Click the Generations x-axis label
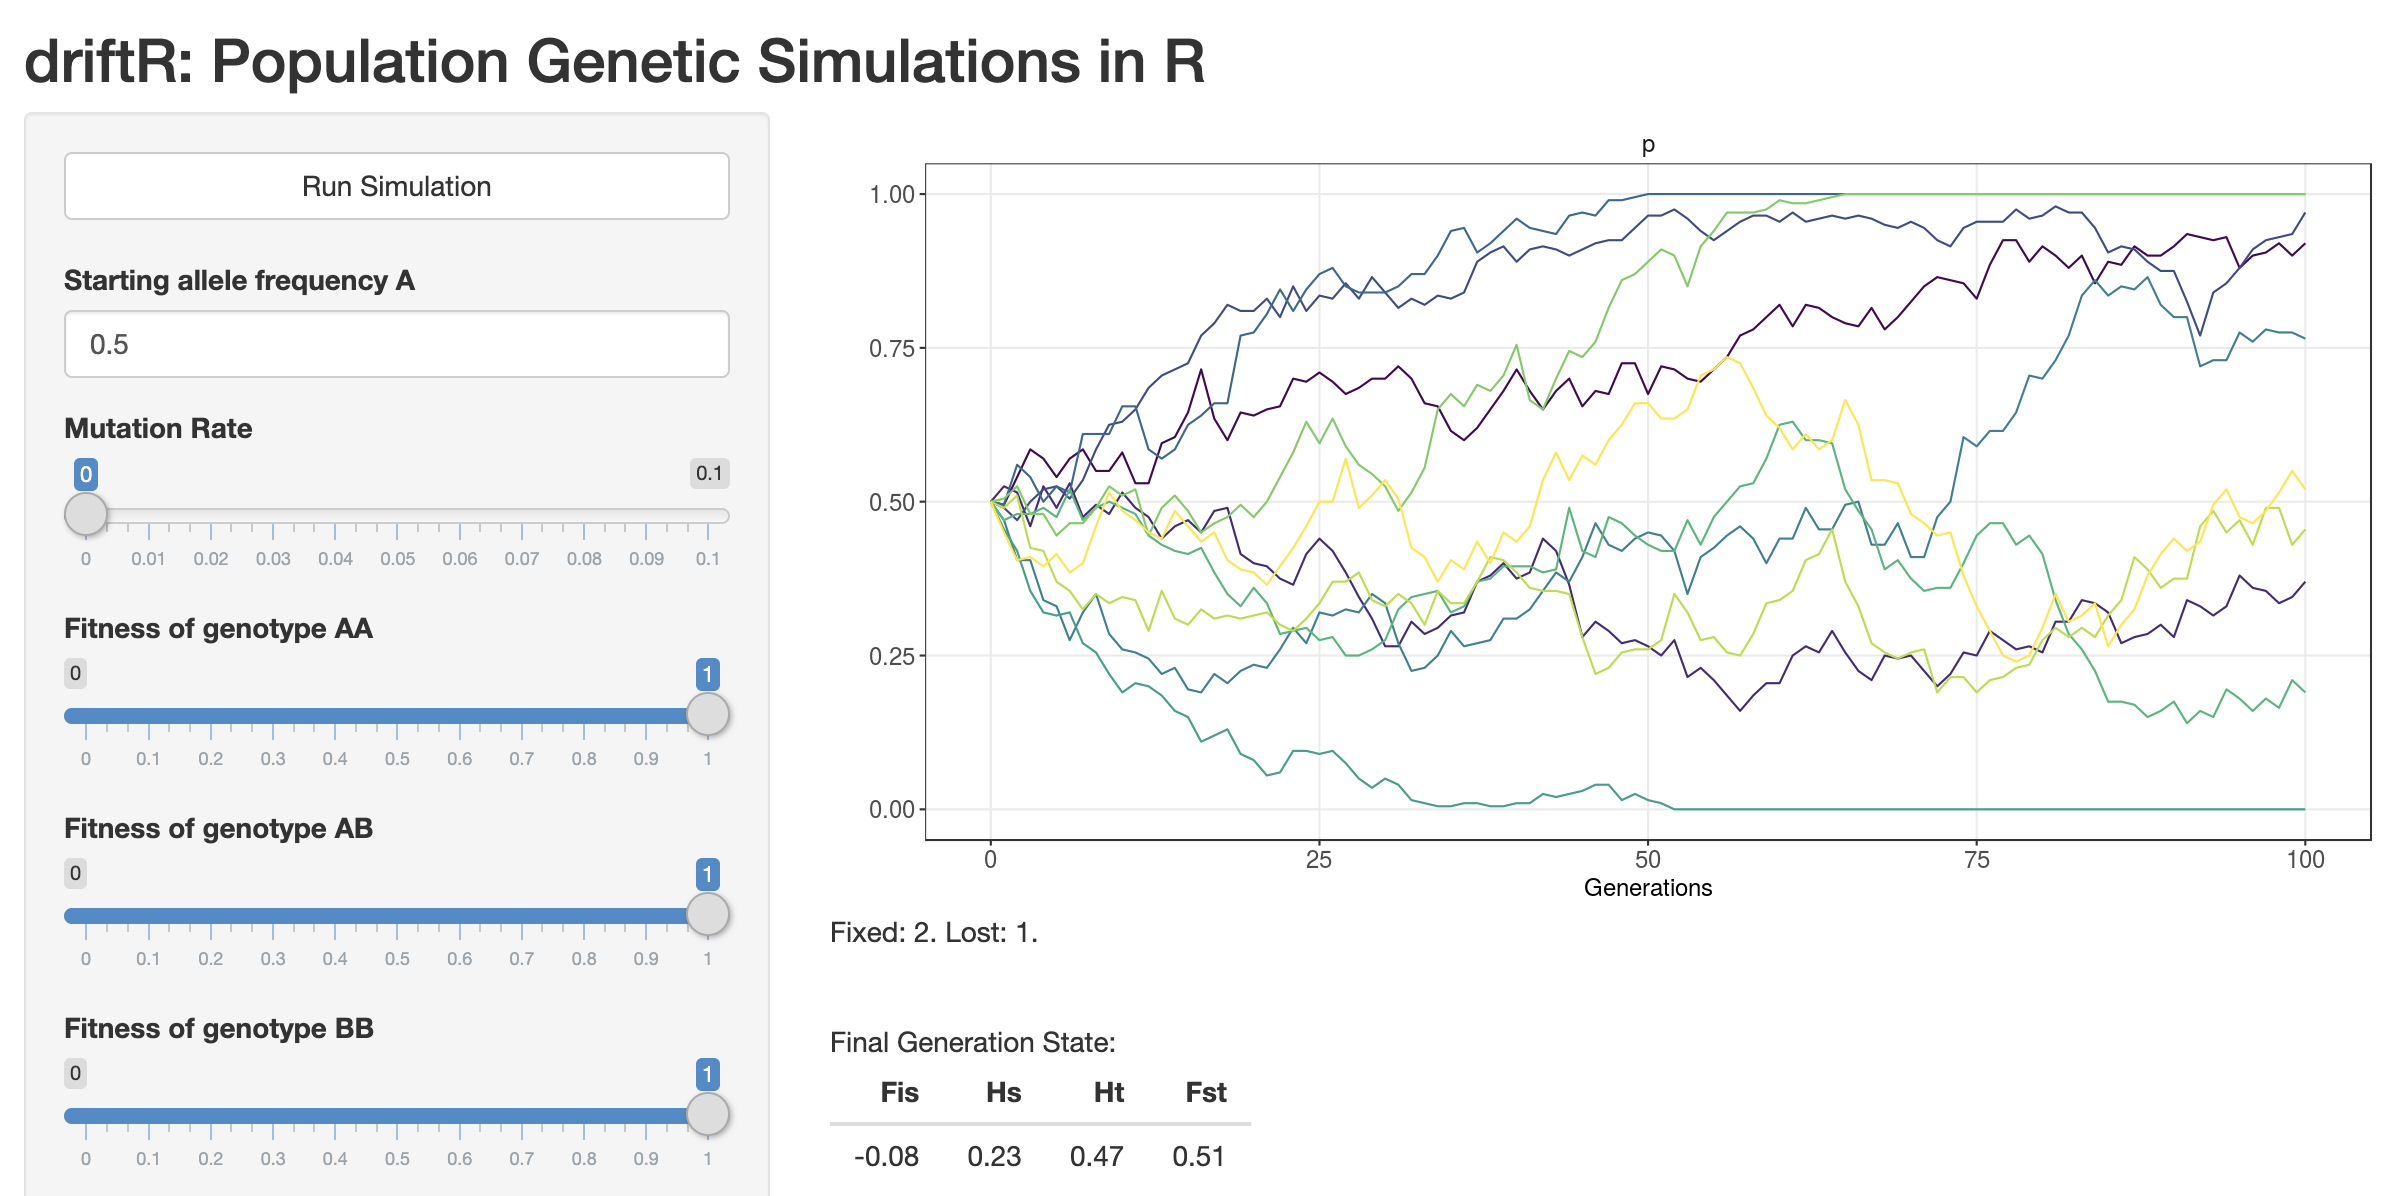 [1647, 888]
